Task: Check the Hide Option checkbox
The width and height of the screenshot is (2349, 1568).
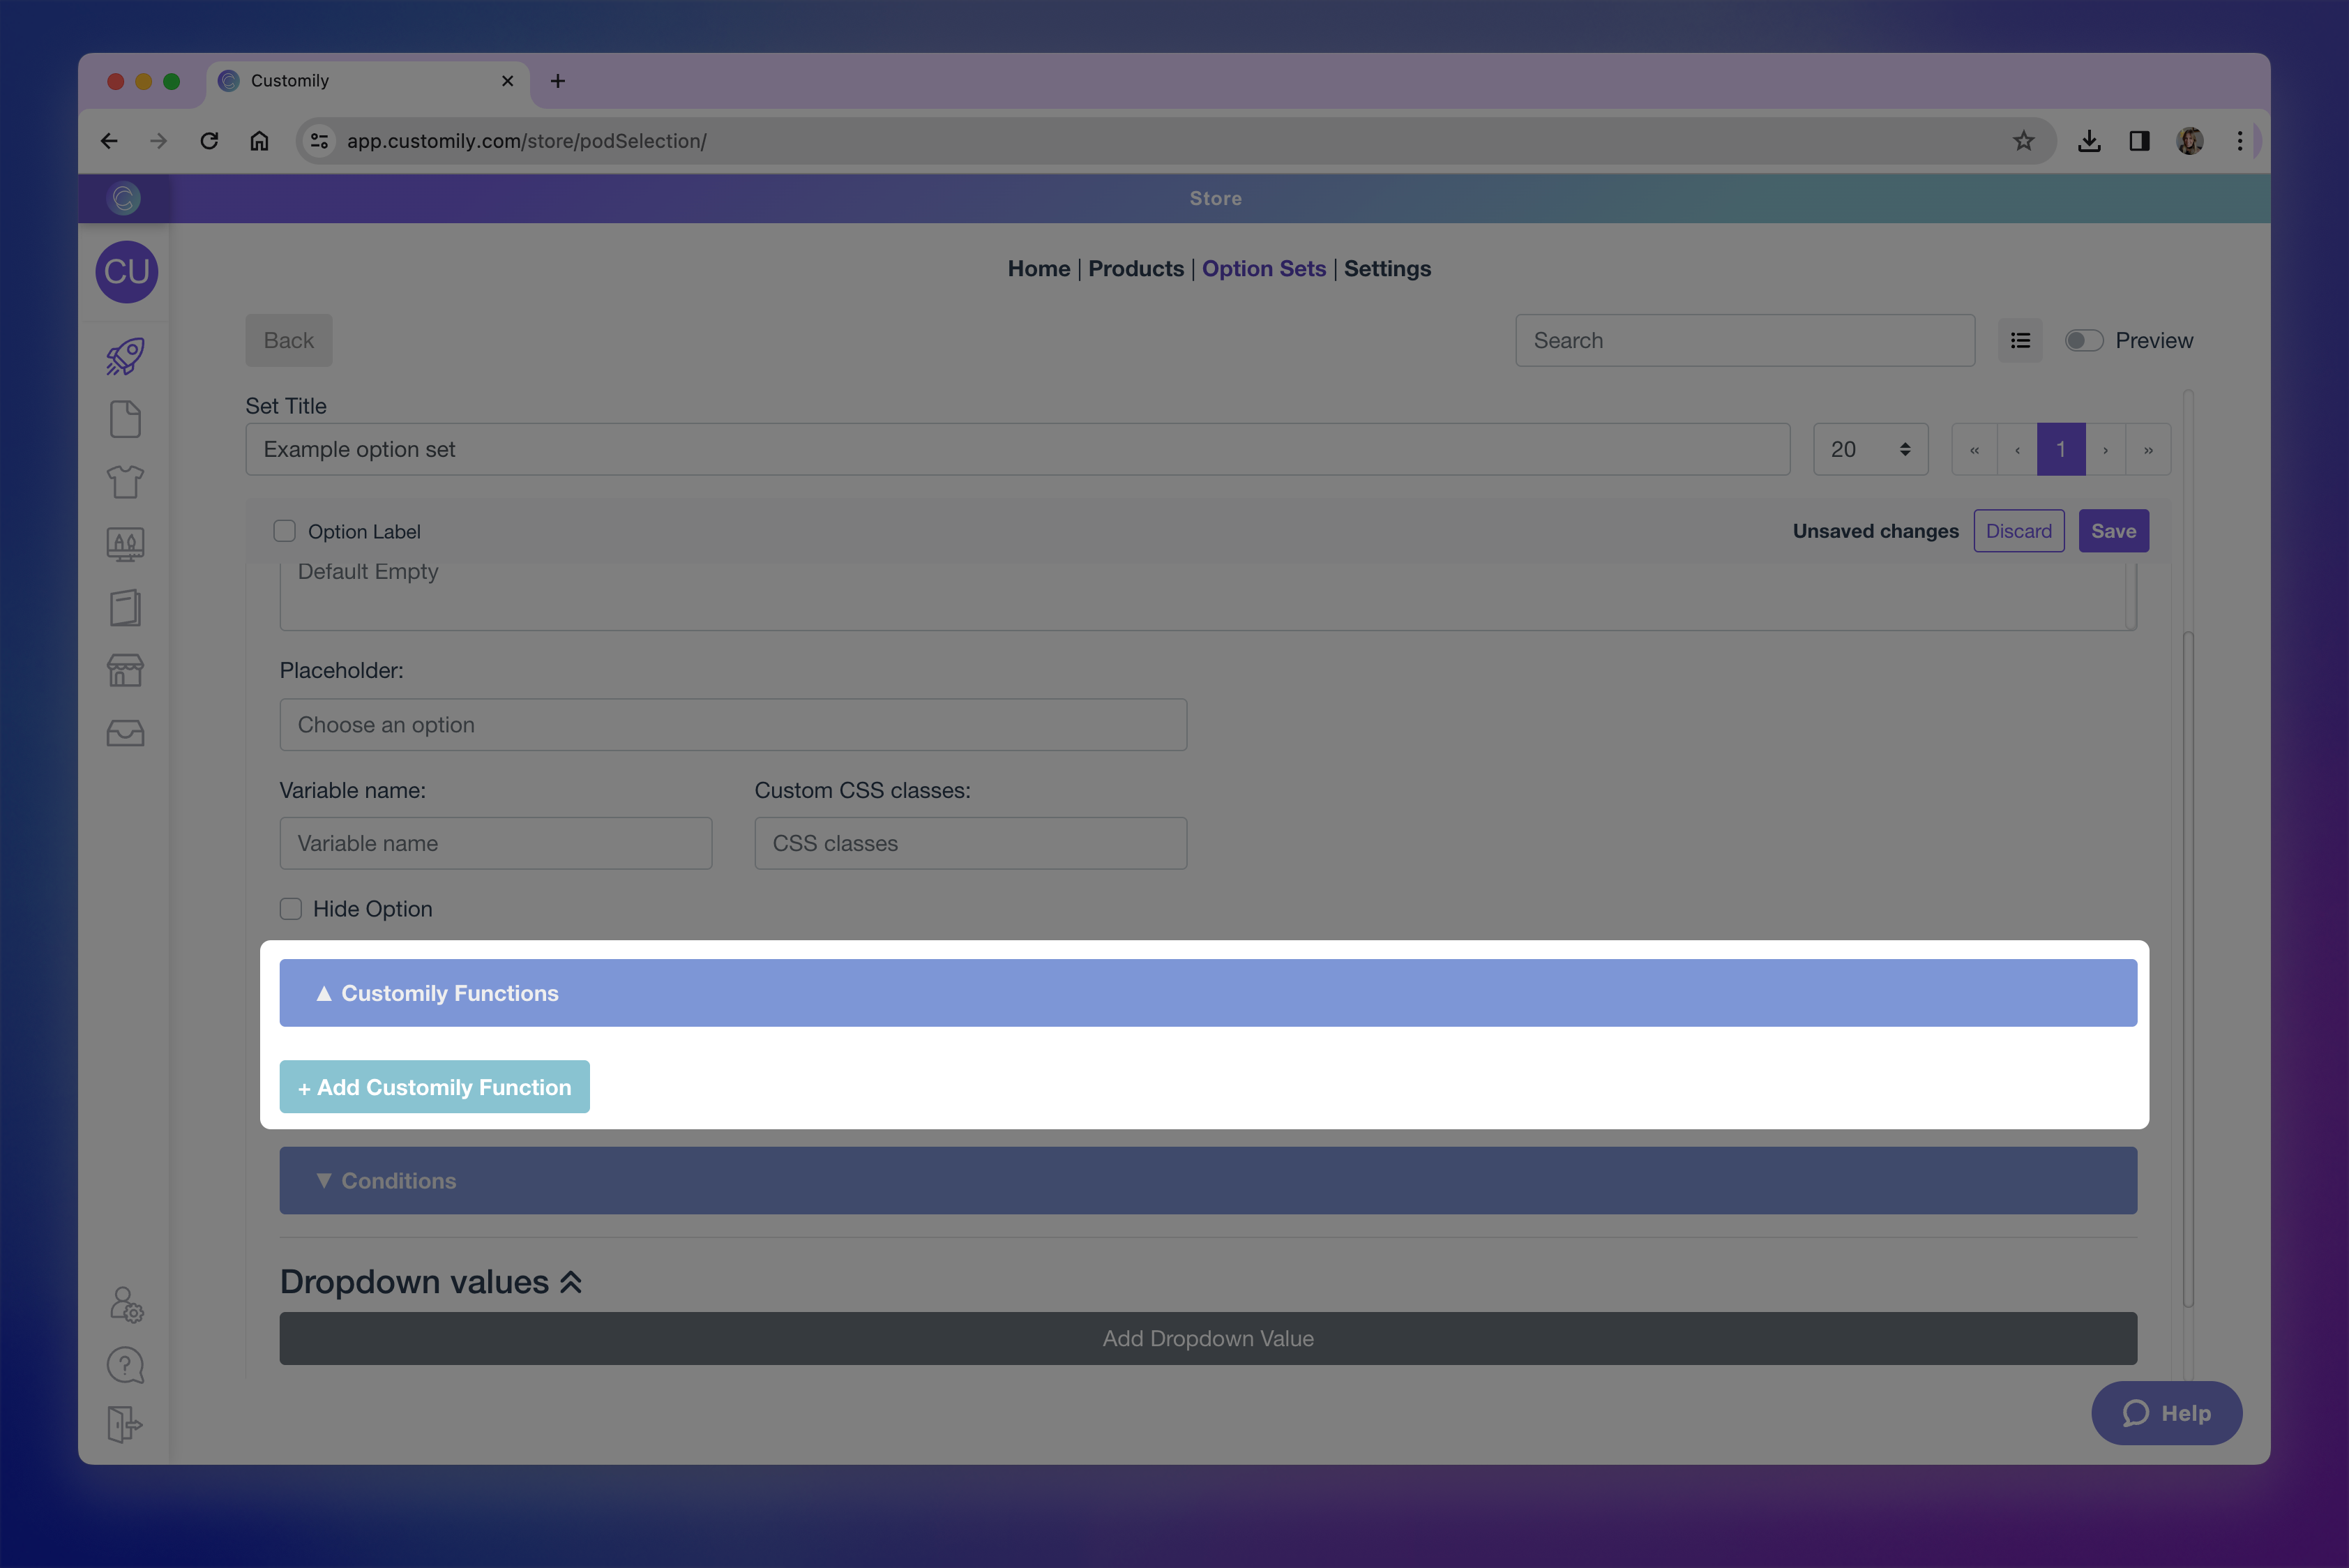Action: pos(291,909)
